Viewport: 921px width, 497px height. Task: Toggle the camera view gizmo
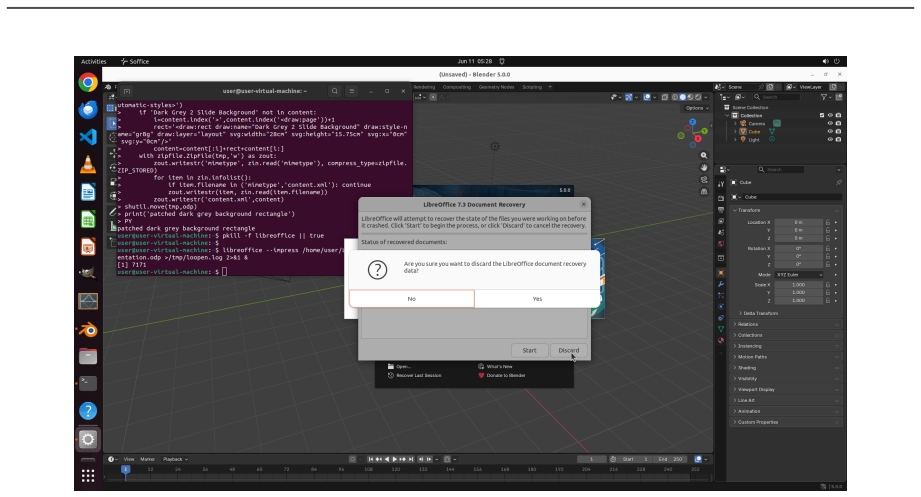(x=704, y=180)
